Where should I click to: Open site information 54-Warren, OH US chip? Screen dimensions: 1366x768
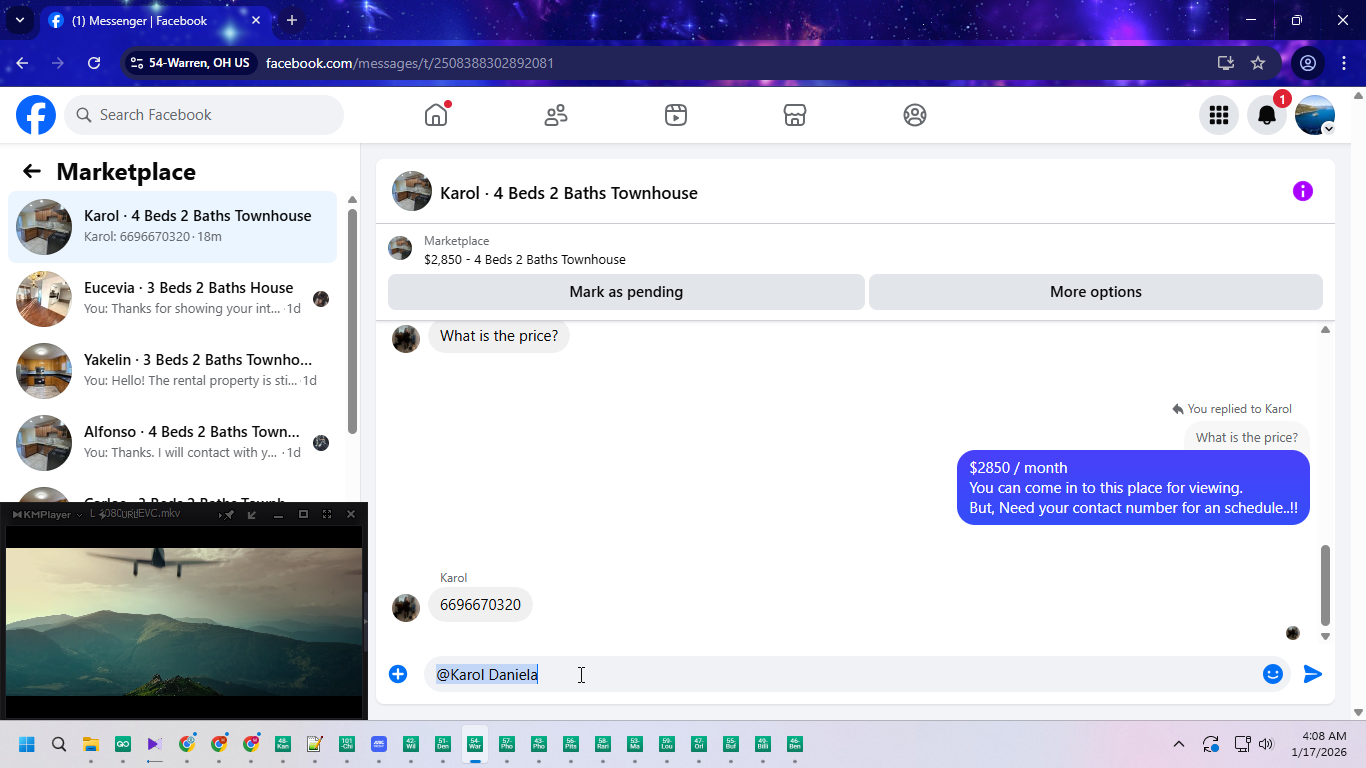(190, 63)
